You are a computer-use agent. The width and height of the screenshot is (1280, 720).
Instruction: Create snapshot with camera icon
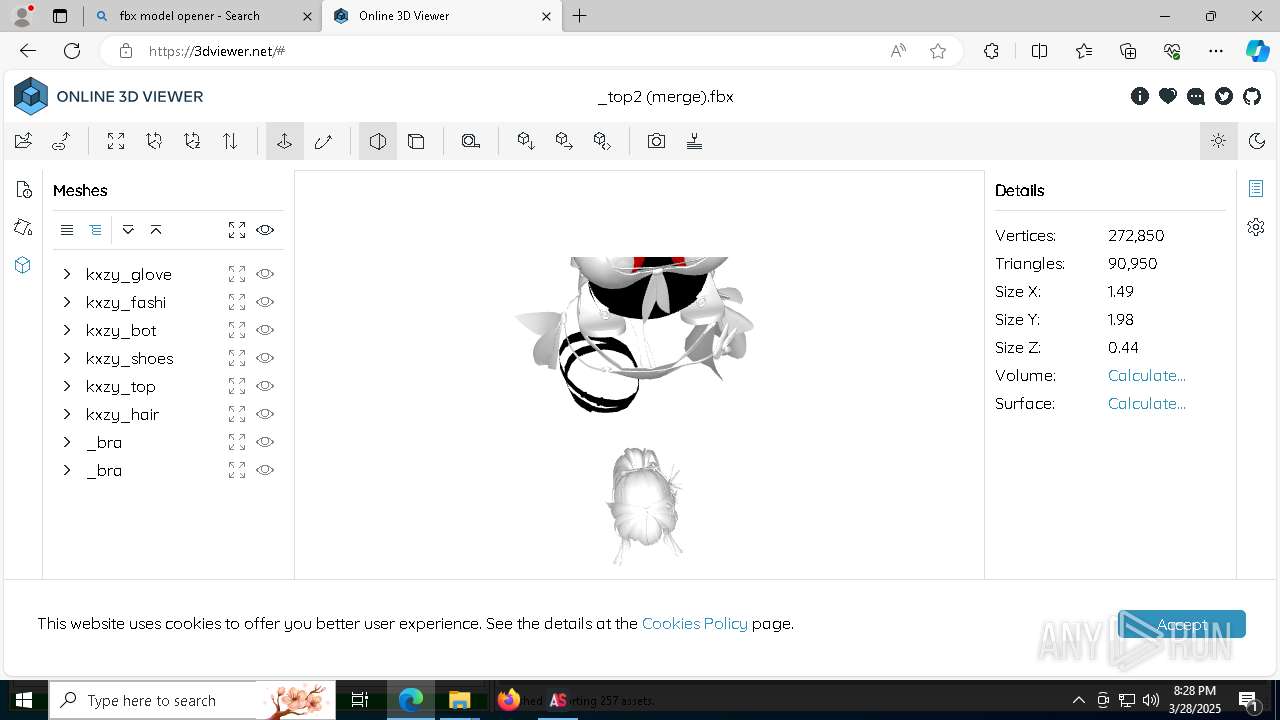tap(656, 141)
